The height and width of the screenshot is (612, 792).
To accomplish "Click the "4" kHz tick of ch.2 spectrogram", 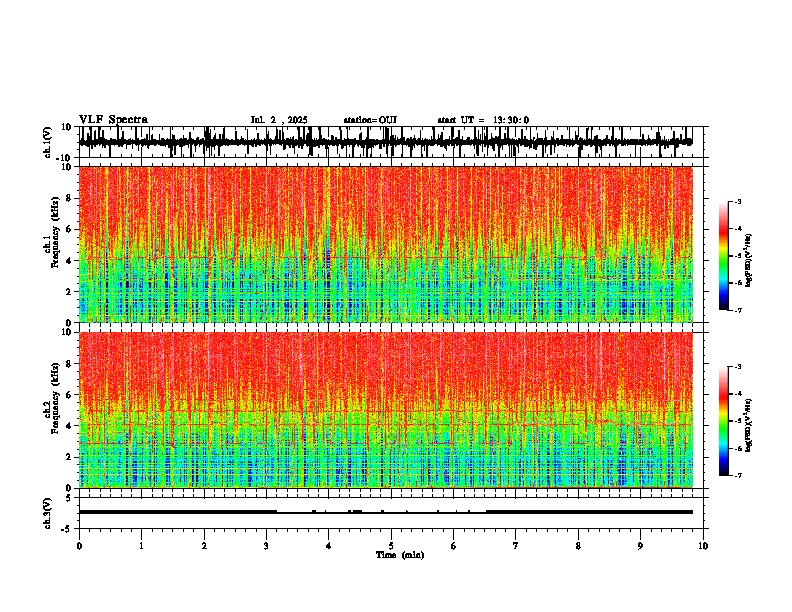I will tap(69, 426).
